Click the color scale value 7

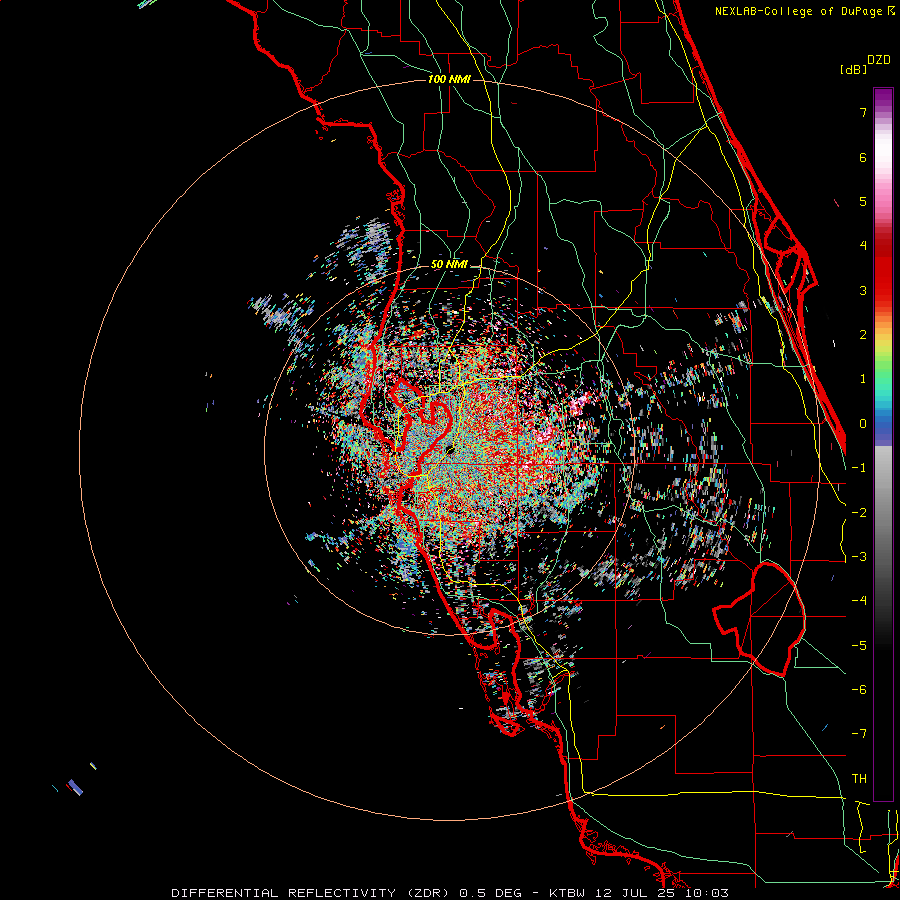pyautogui.click(x=863, y=112)
